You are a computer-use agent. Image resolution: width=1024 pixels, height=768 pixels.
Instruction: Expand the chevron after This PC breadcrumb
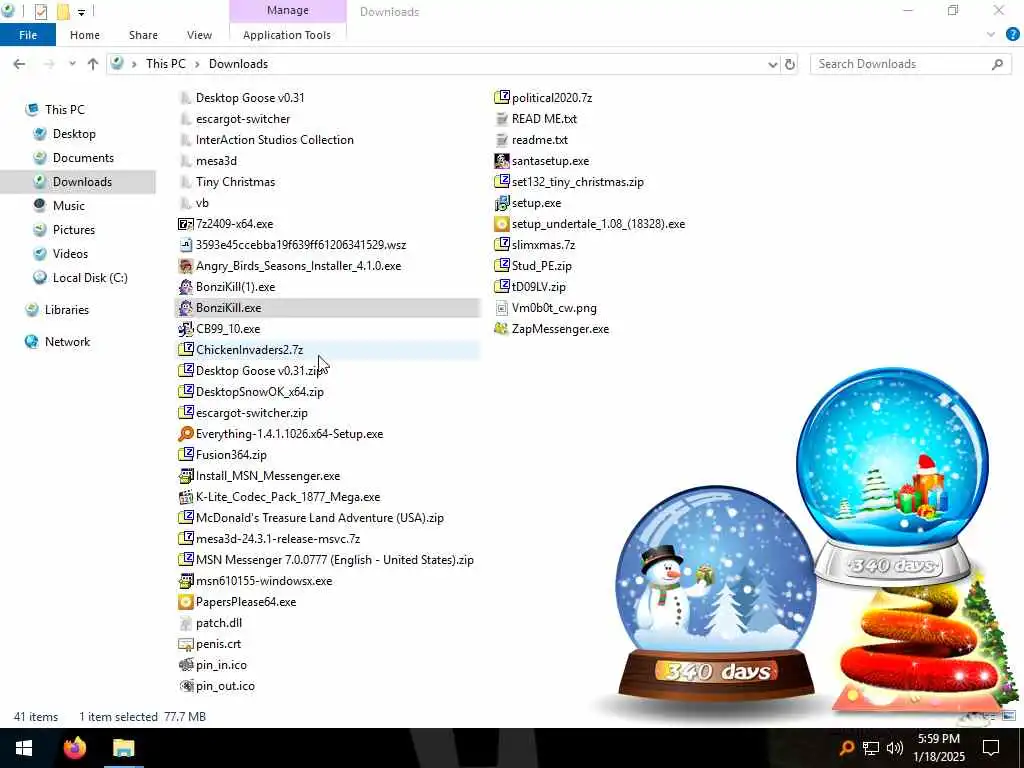coord(197,64)
